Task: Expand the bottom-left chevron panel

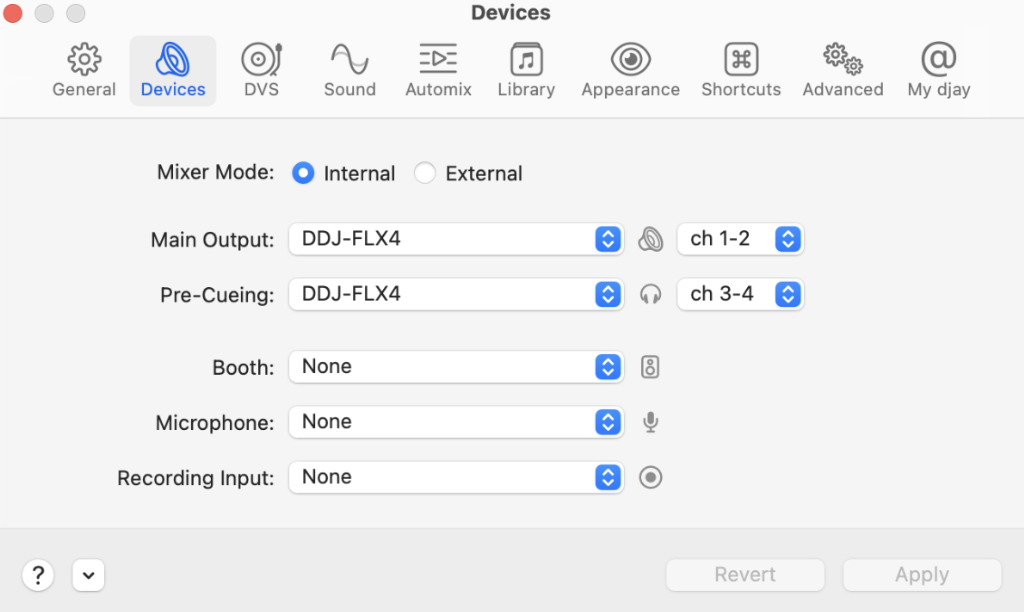Action: tap(88, 575)
